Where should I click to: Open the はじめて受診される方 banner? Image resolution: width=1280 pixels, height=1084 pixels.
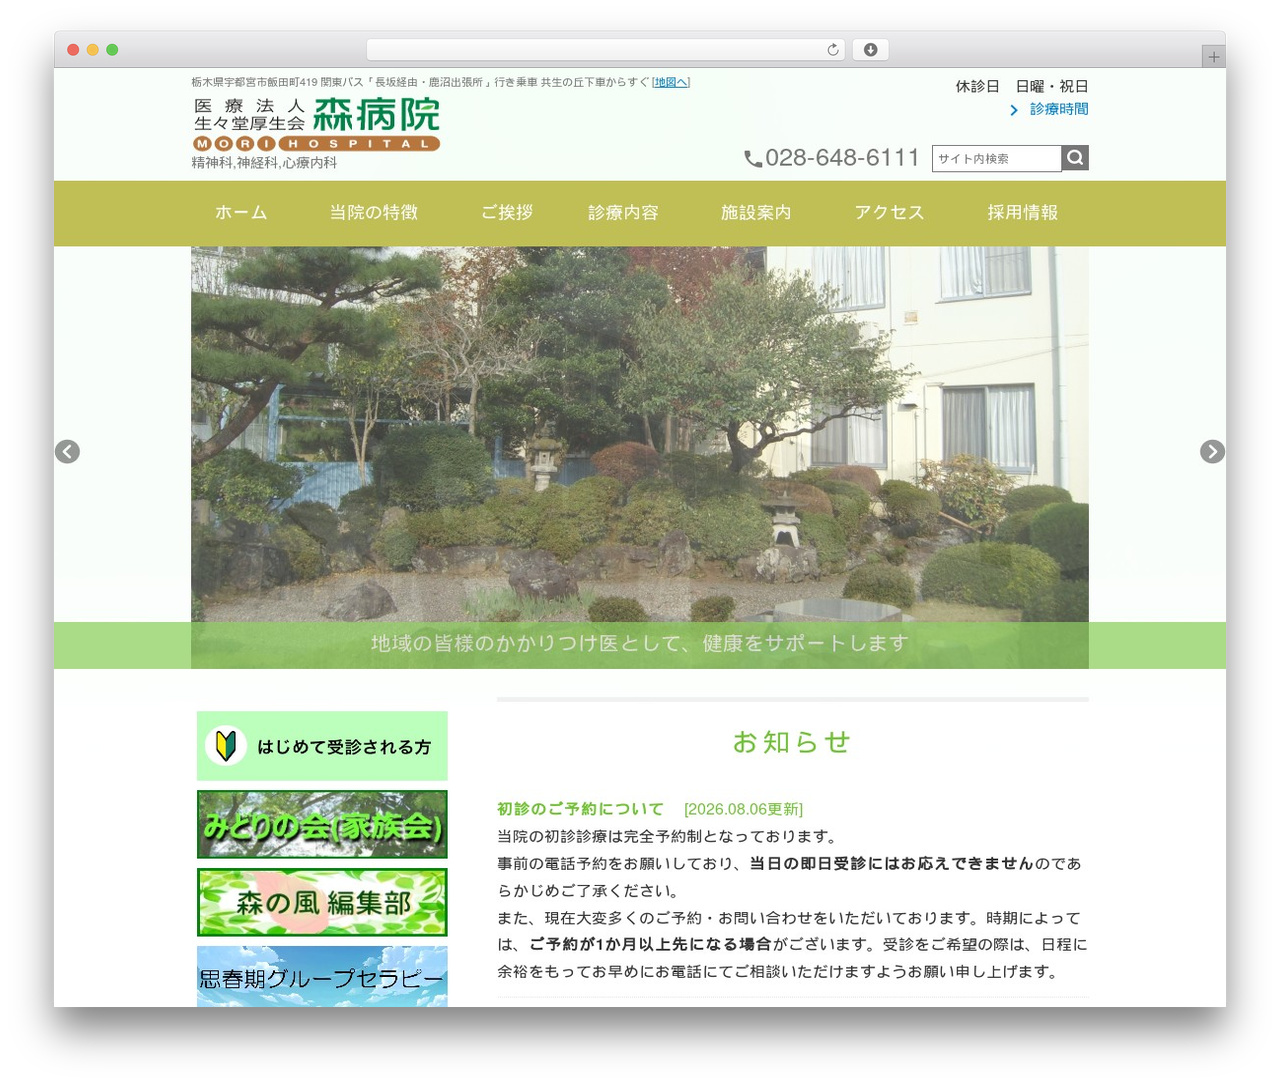pos(322,746)
